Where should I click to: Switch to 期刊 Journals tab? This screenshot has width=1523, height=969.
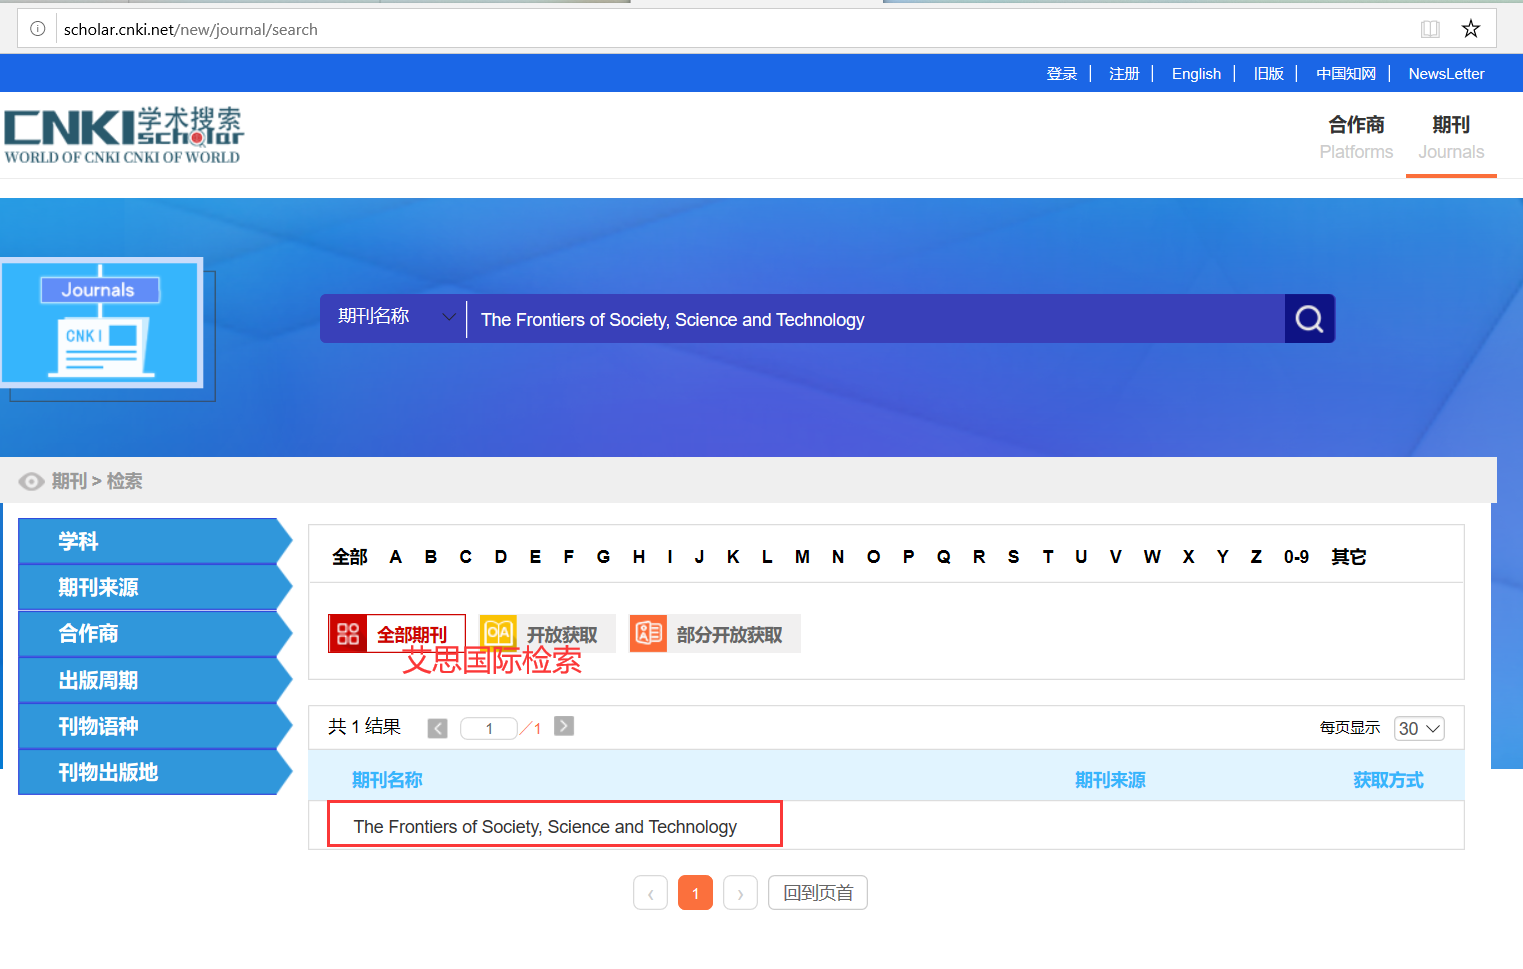coord(1451,137)
